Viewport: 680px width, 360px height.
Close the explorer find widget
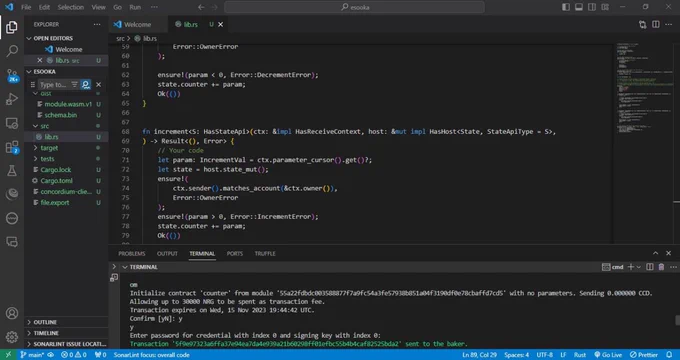point(98,85)
